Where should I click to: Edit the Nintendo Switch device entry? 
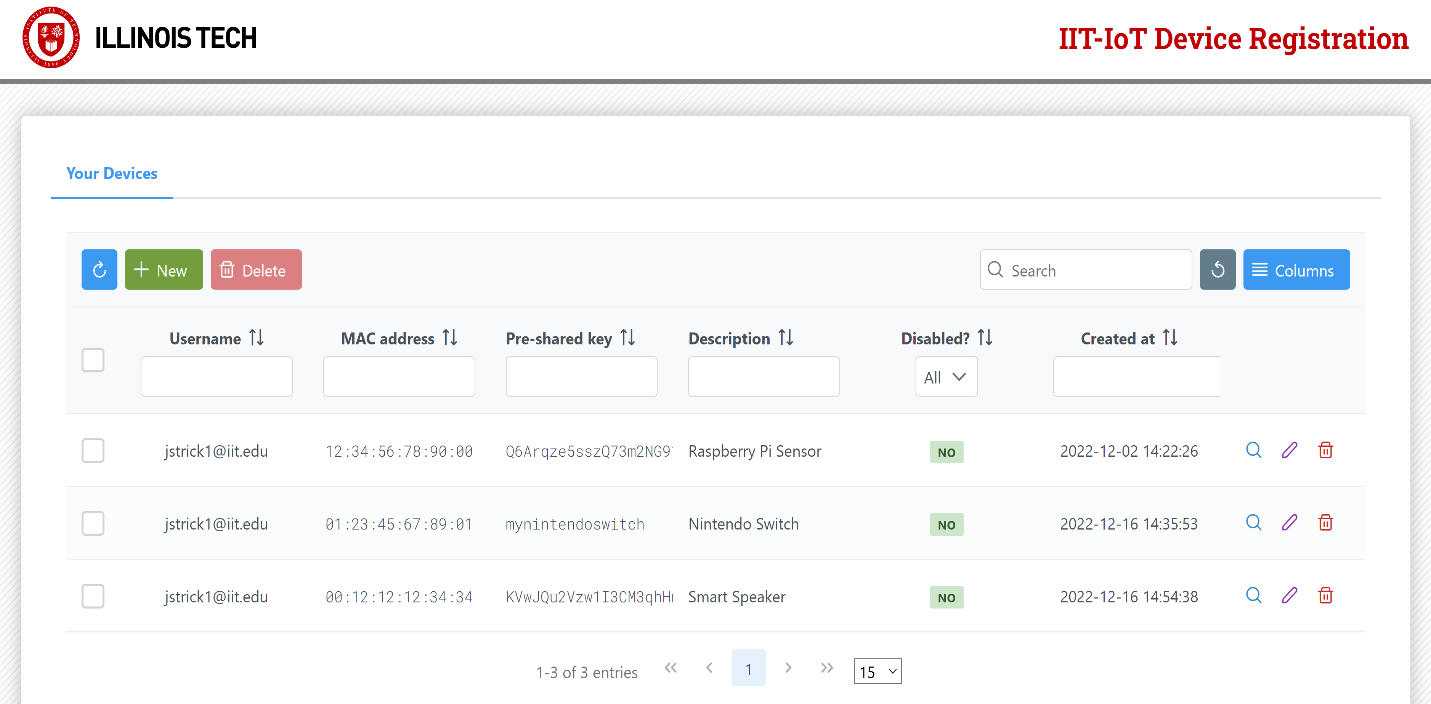1289,523
